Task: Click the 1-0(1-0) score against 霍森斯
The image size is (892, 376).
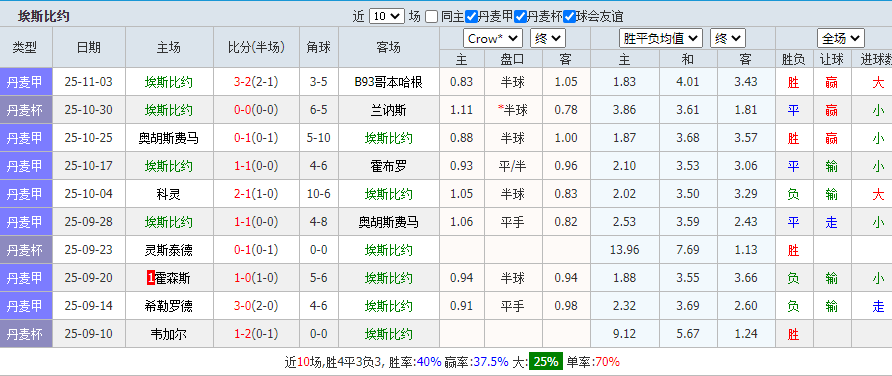Action: tap(256, 278)
